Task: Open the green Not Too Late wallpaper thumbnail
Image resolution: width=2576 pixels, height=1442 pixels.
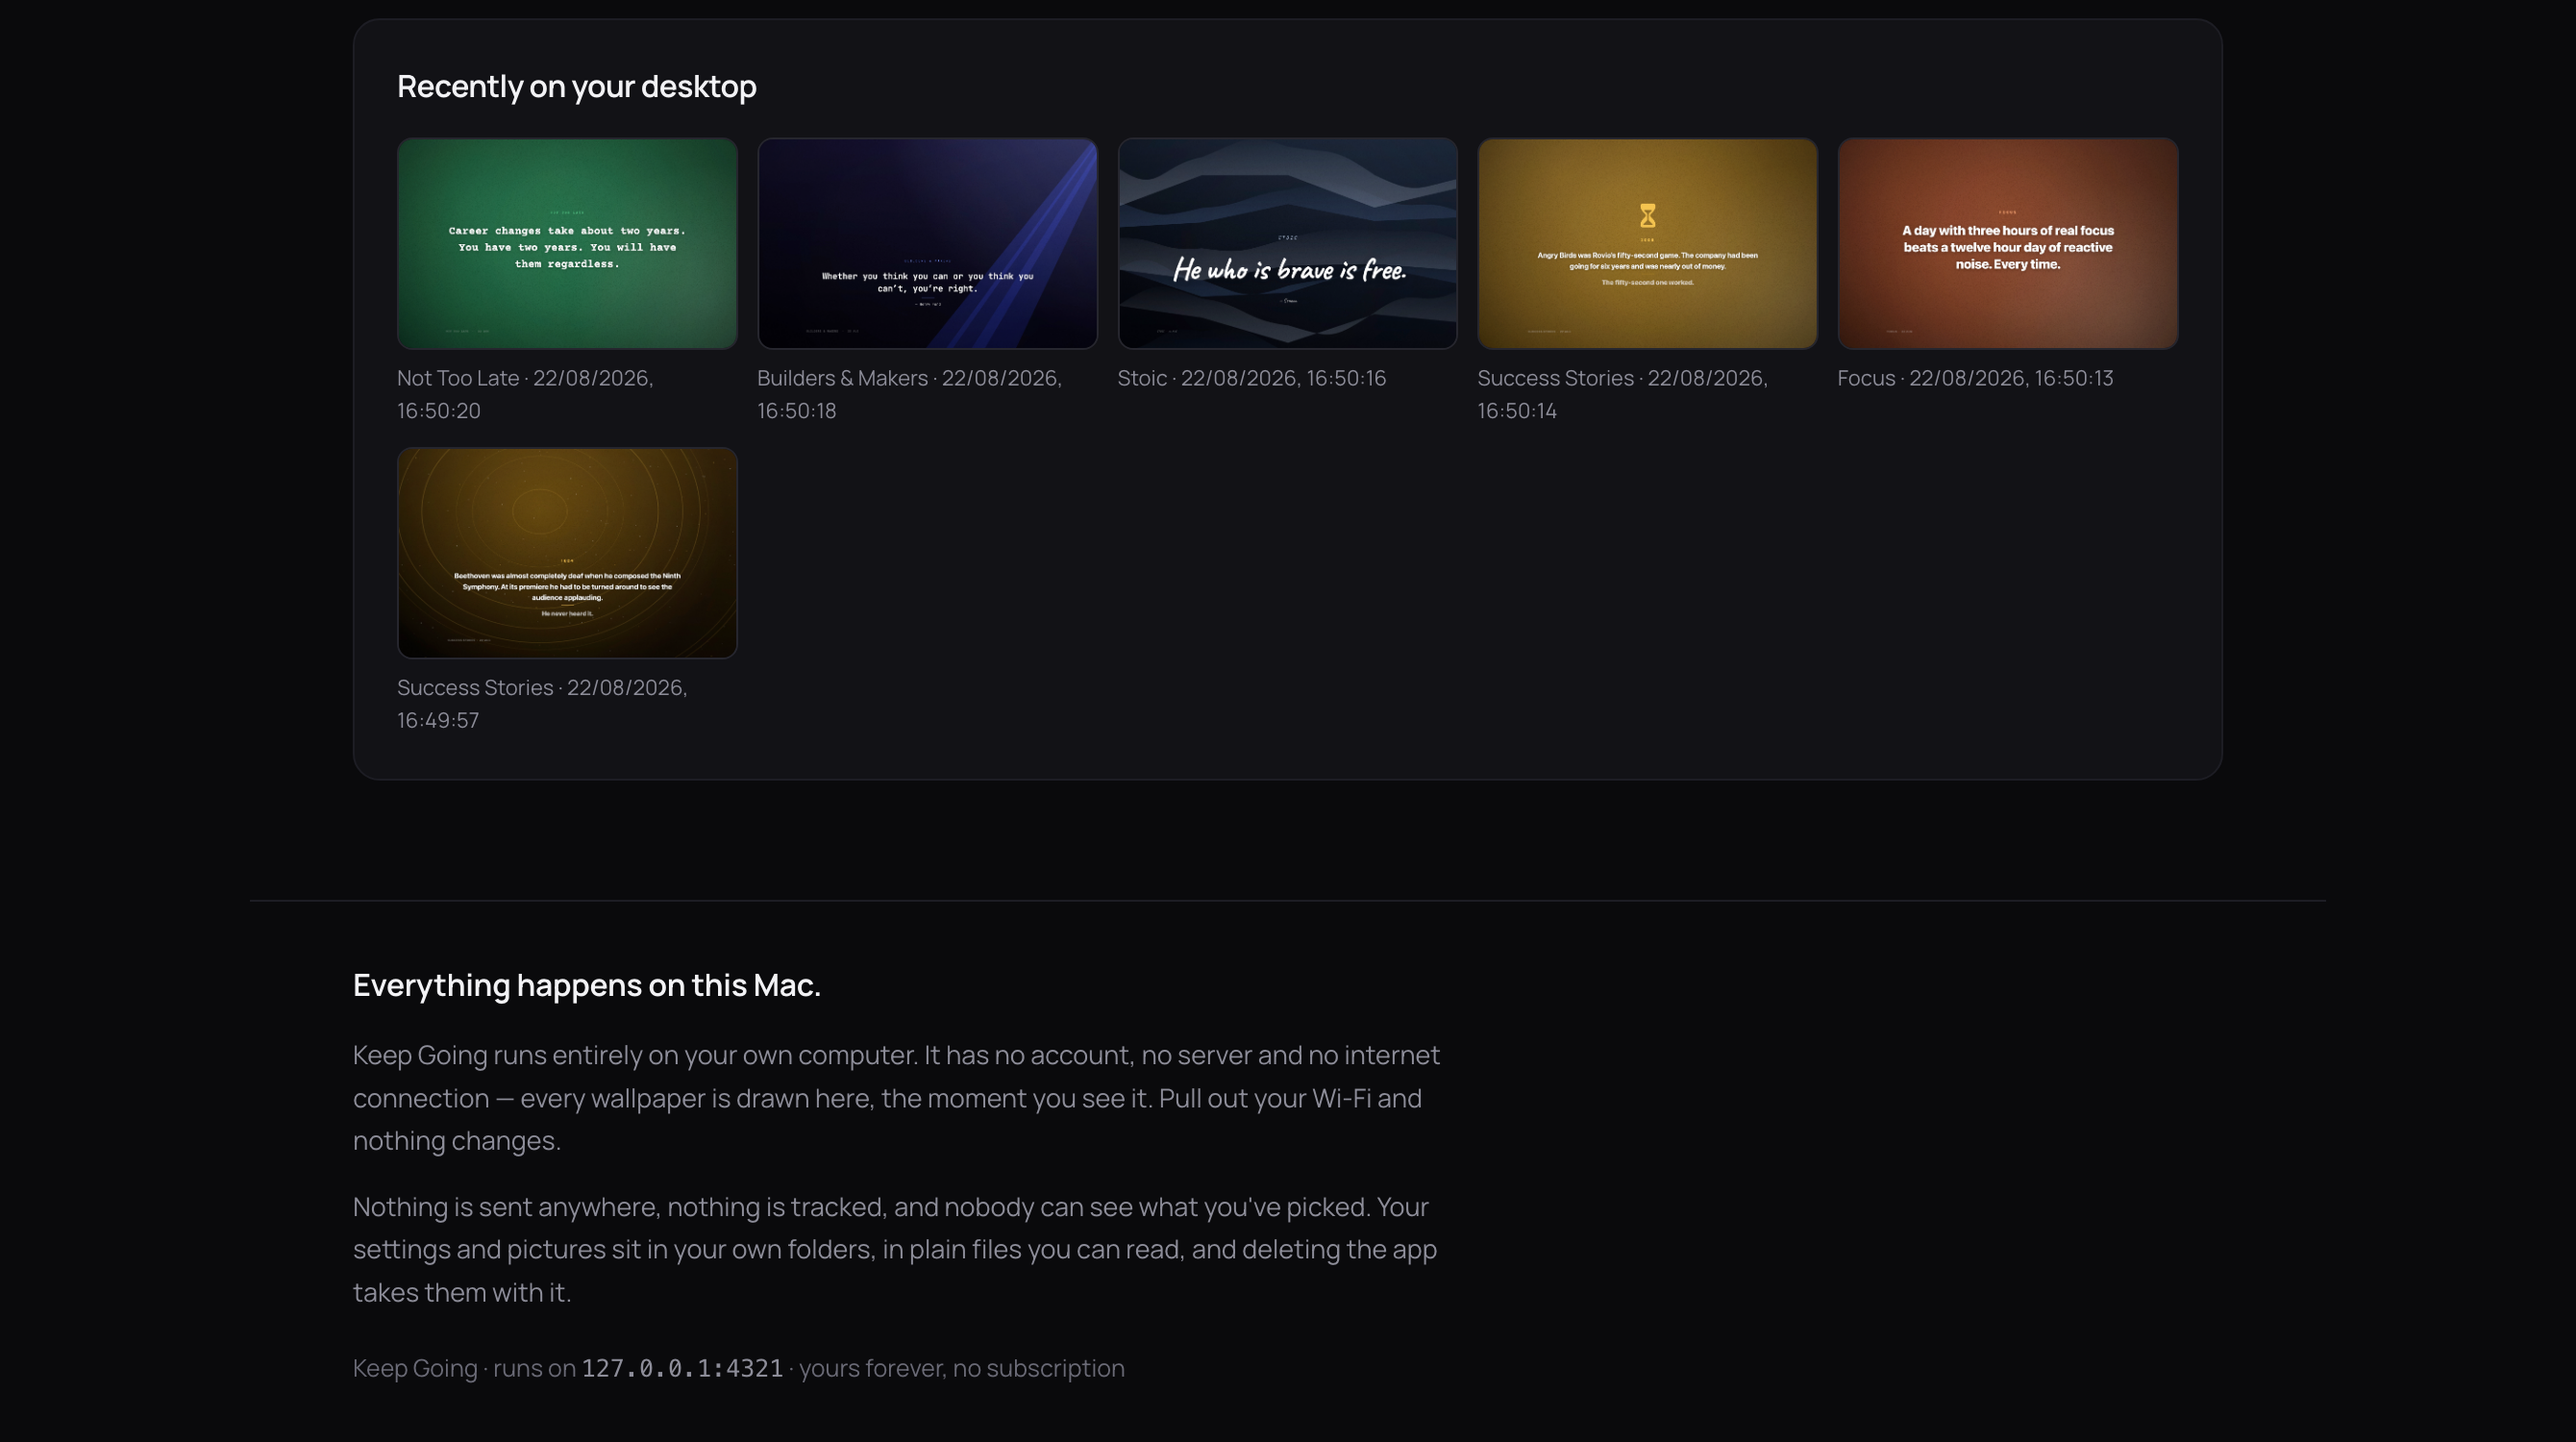Action: (x=567, y=243)
